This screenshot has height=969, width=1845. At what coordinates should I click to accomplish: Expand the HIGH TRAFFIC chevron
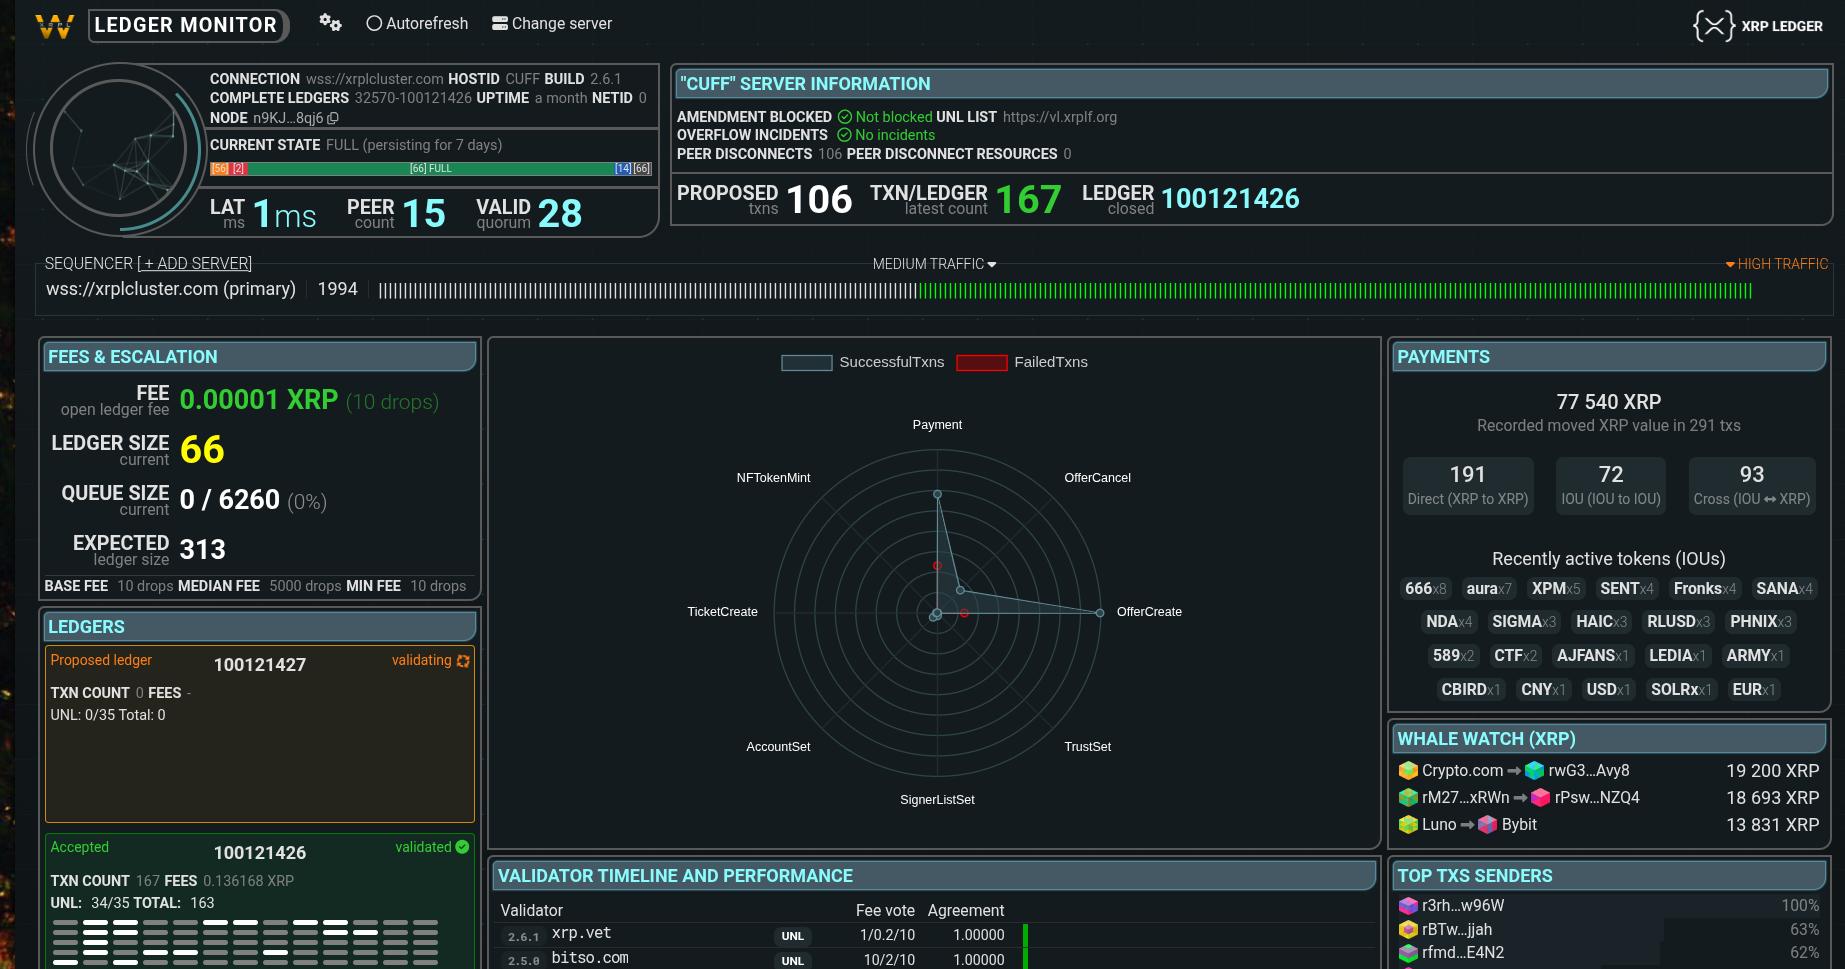click(x=1732, y=264)
